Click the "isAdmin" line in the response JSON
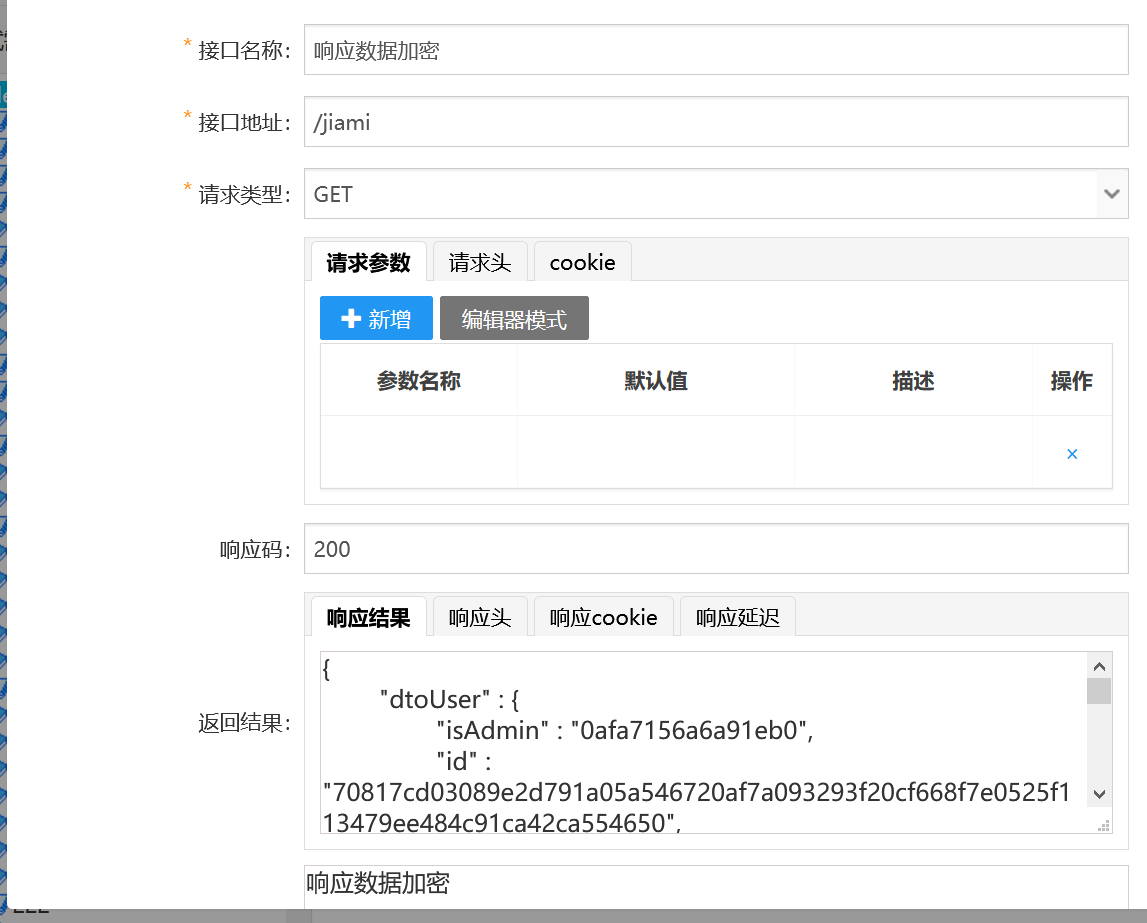Screen dimensions: 1147x923 (x=625, y=730)
